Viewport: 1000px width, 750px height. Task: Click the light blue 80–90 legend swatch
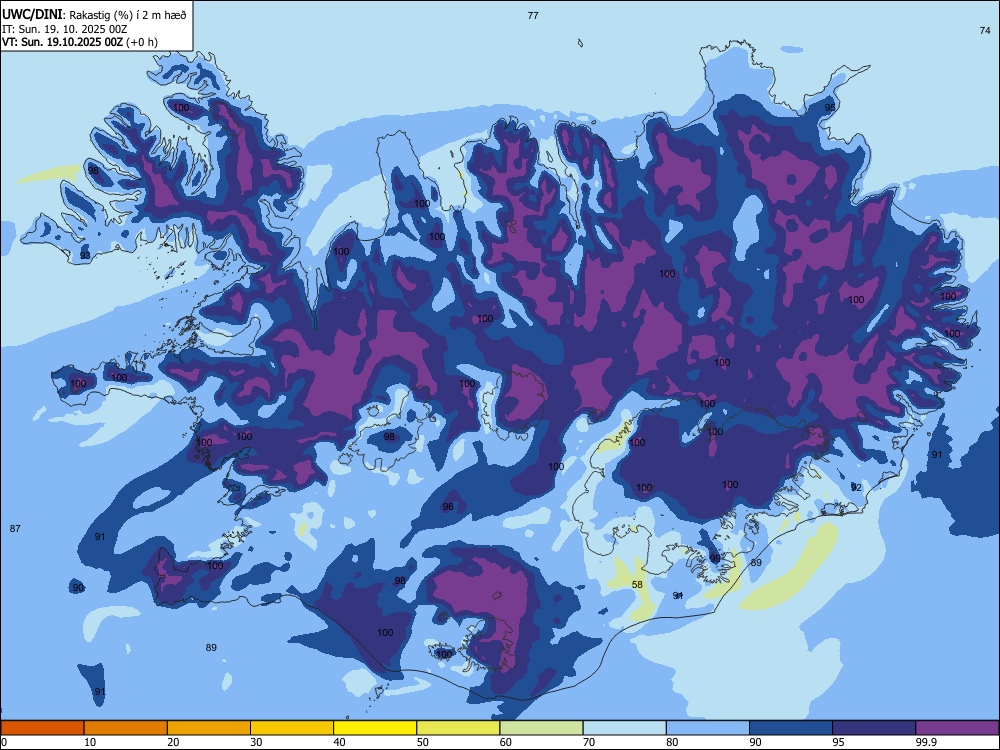708,728
